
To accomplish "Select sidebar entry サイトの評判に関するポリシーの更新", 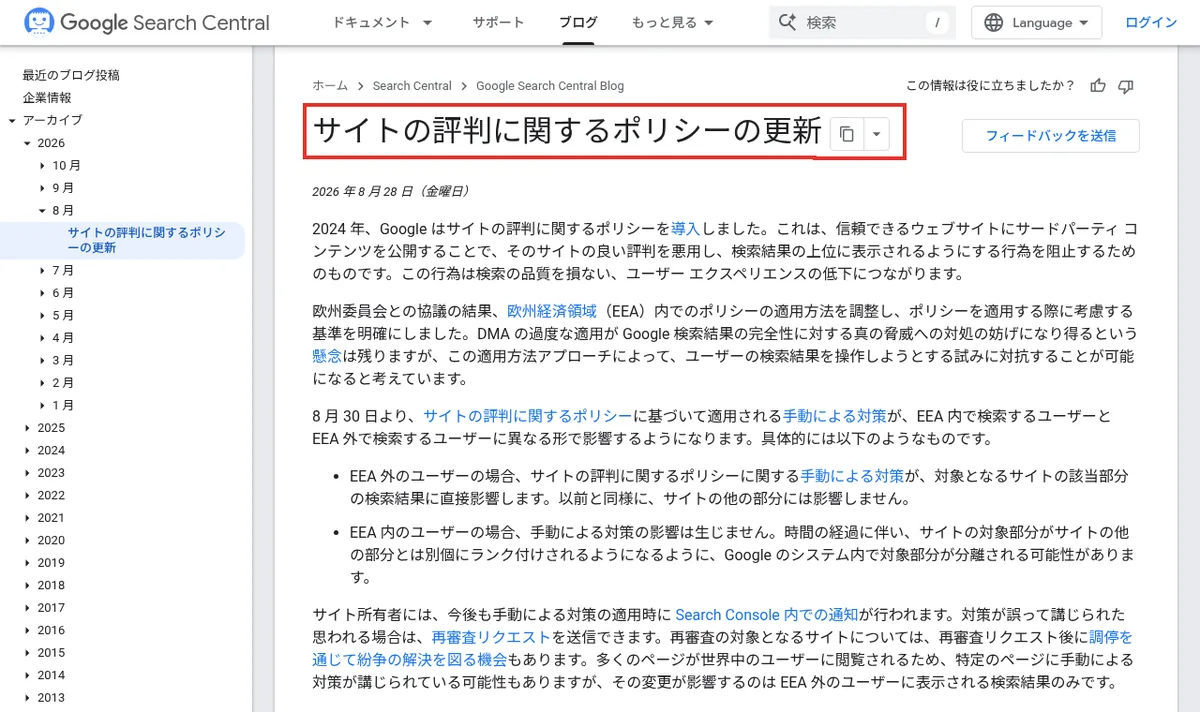I will click(x=147, y=240).
